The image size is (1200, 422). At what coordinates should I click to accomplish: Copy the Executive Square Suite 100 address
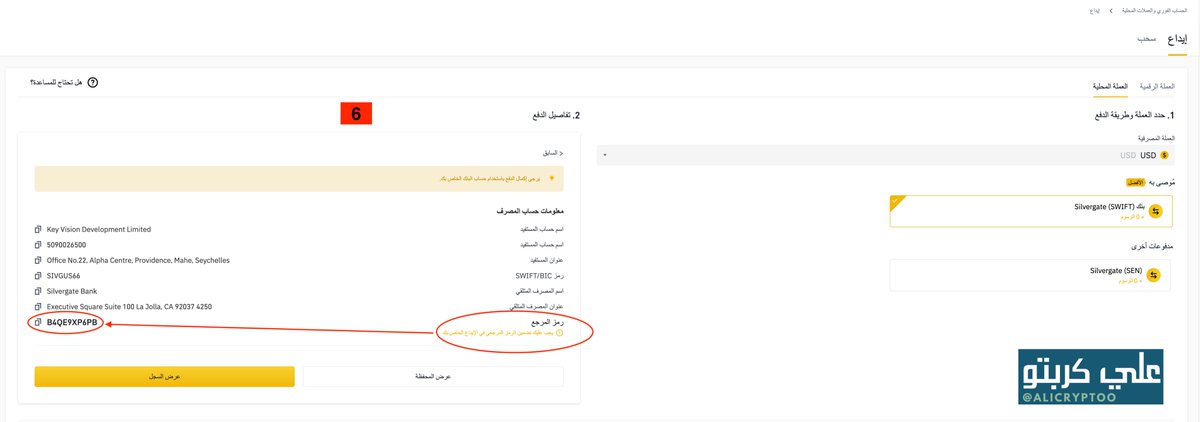[37, 306]
